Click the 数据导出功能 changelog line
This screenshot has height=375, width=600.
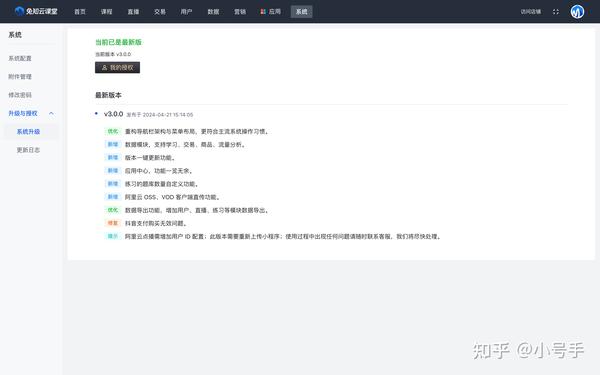click(x=197, y=210)
